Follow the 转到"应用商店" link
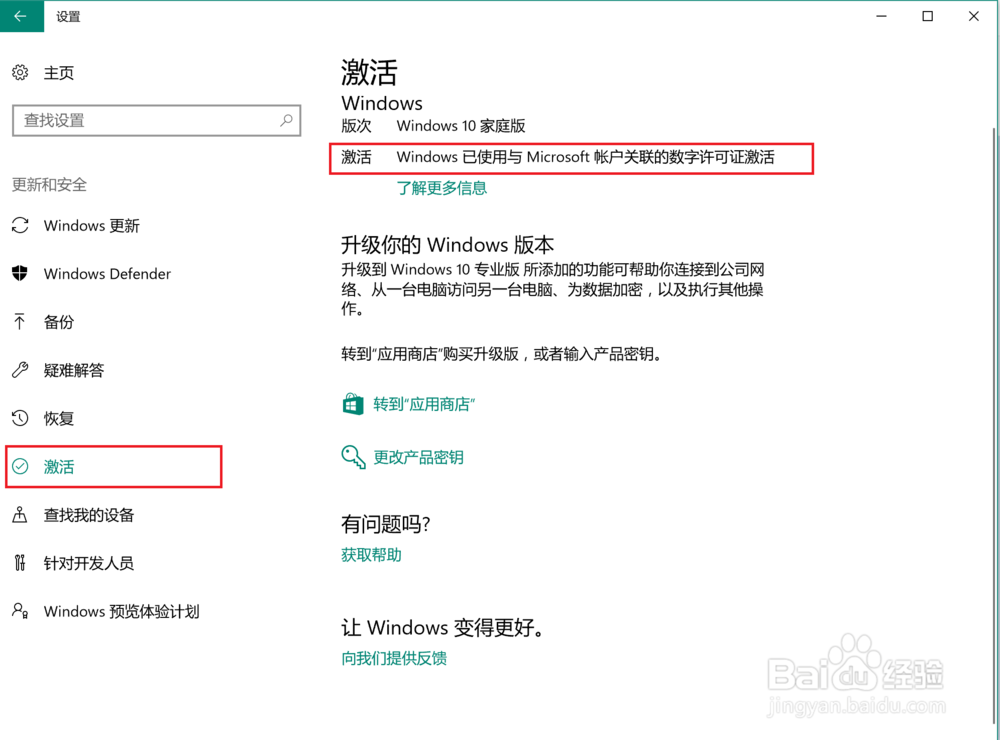Viewport: 1000px width, 740px height. click(x=424, y=404)
